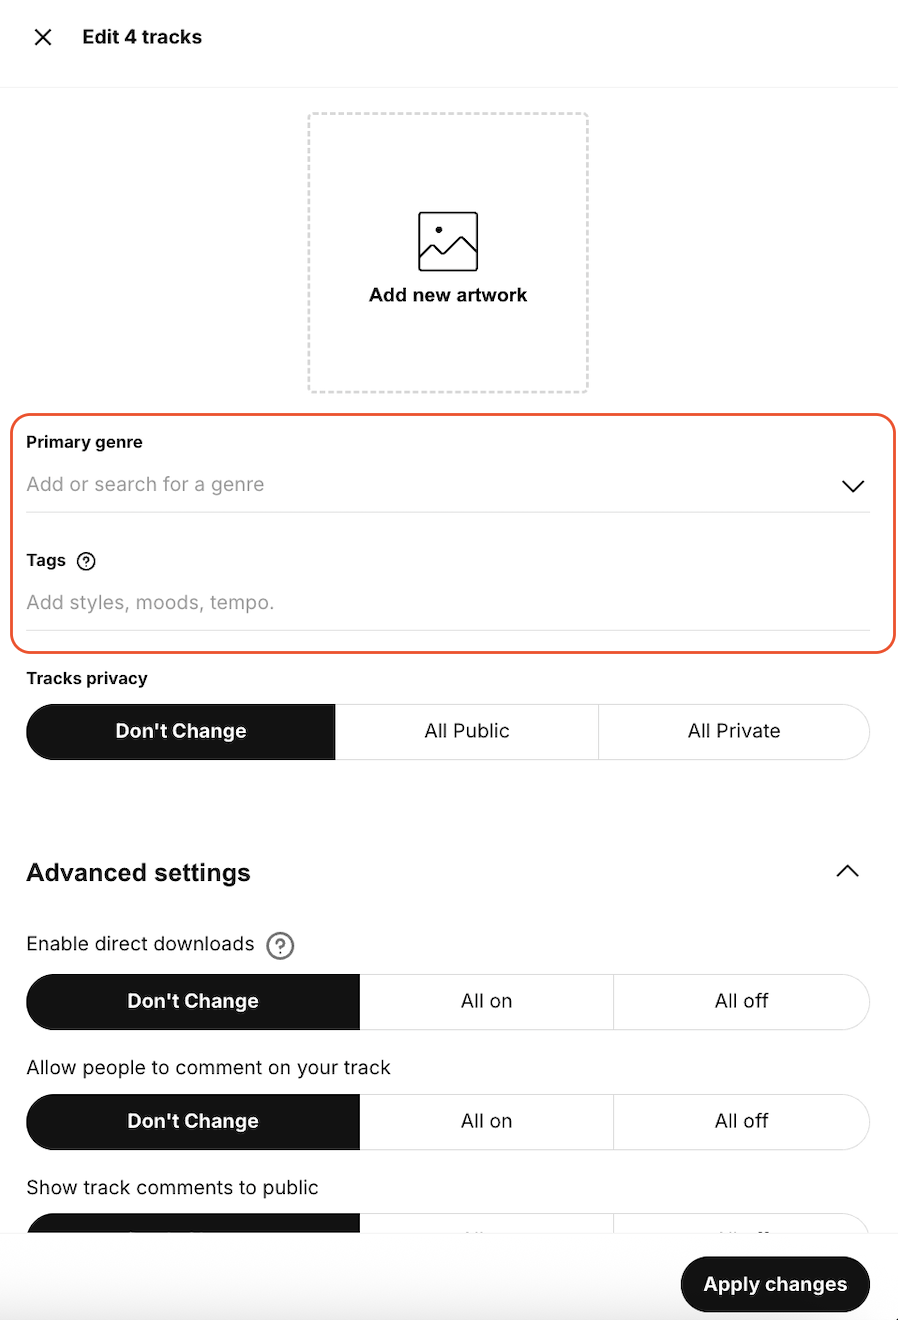Click the artwork image placeholder icon
898x1320 pixels.
(x=448, y=241)
